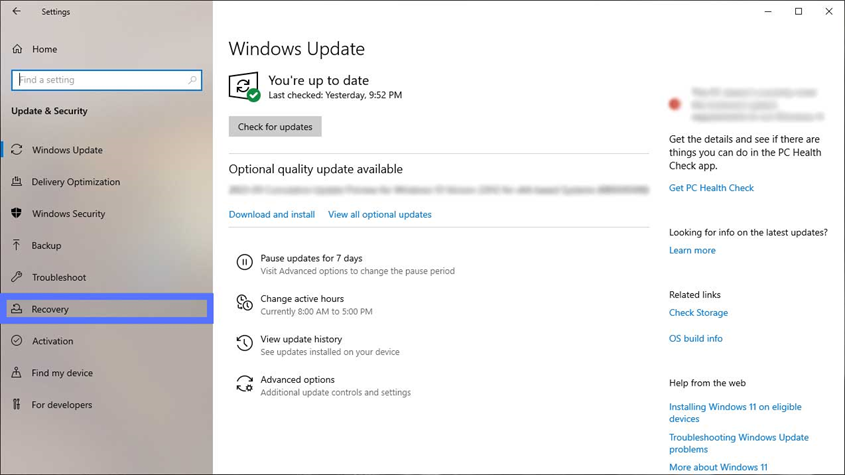
Task: Click Pause updates for 7 days
Action: pos(311,258)
